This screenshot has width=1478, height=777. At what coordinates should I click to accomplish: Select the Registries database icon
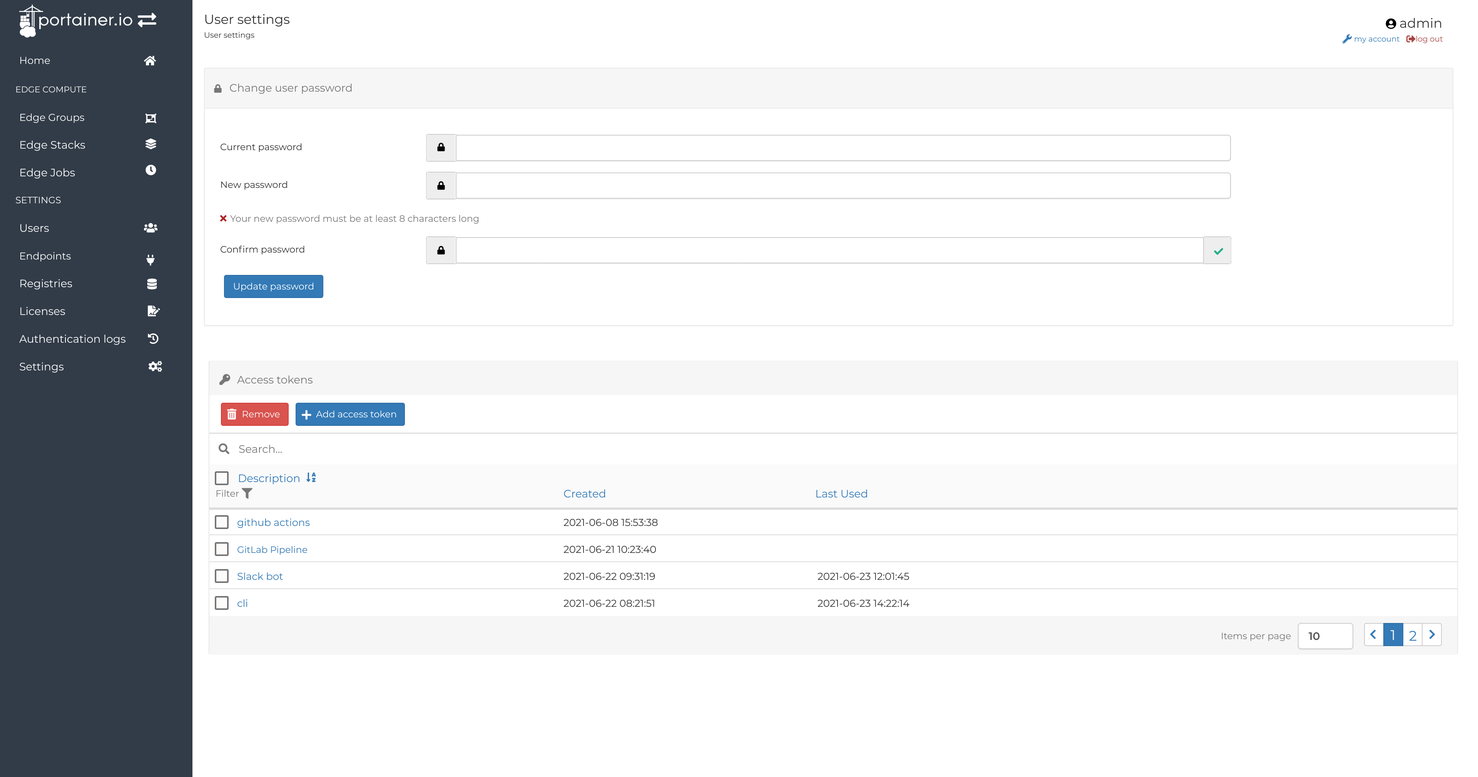point(150,283)
